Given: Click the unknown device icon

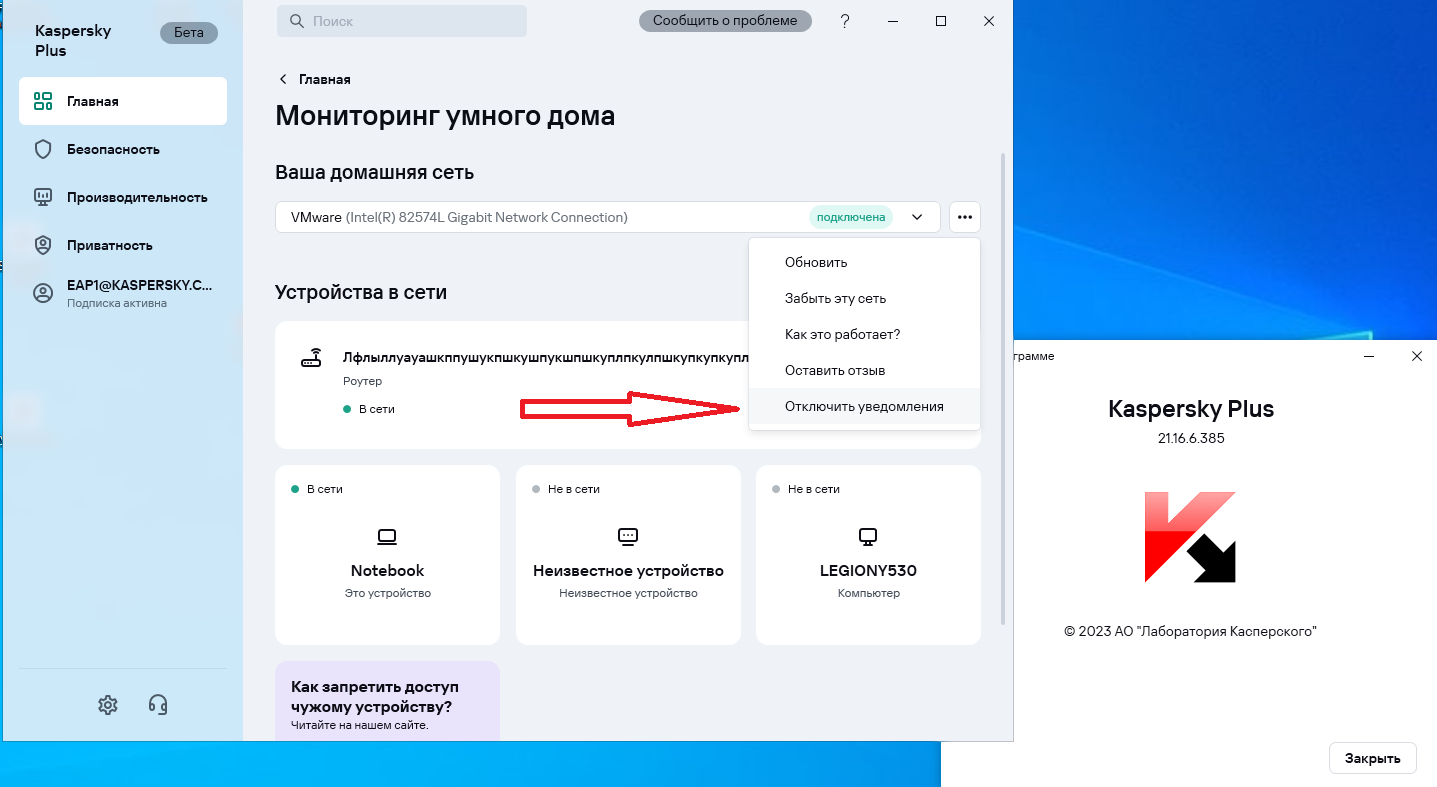Looking at the screenshot, I should point(628,536).
